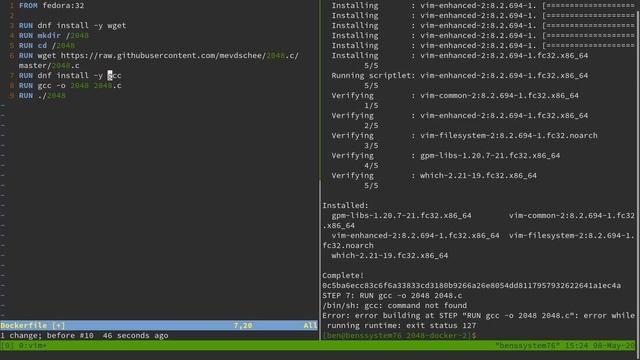Click 'running runtime: exit status 127' line

pos(401,326)
